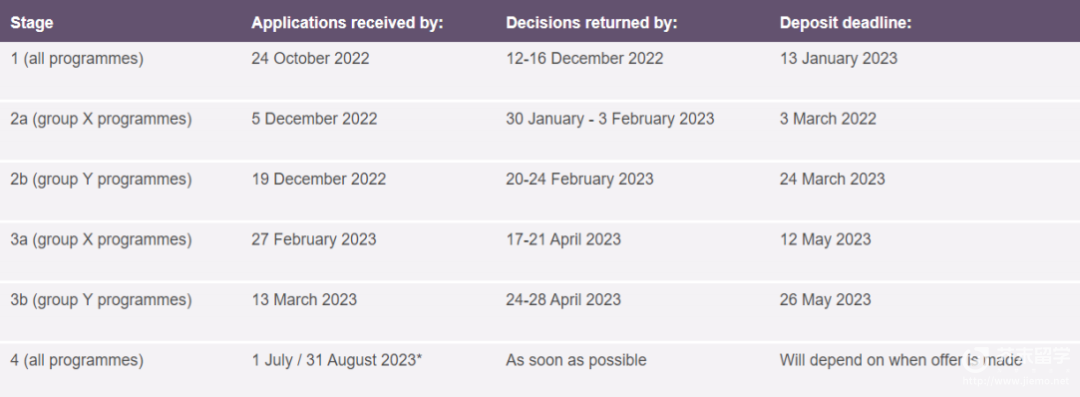This screenshot has height=397, width=1080.
Task: Click the '3a (group X programmes)' row label
Action: tap(101, 240)
